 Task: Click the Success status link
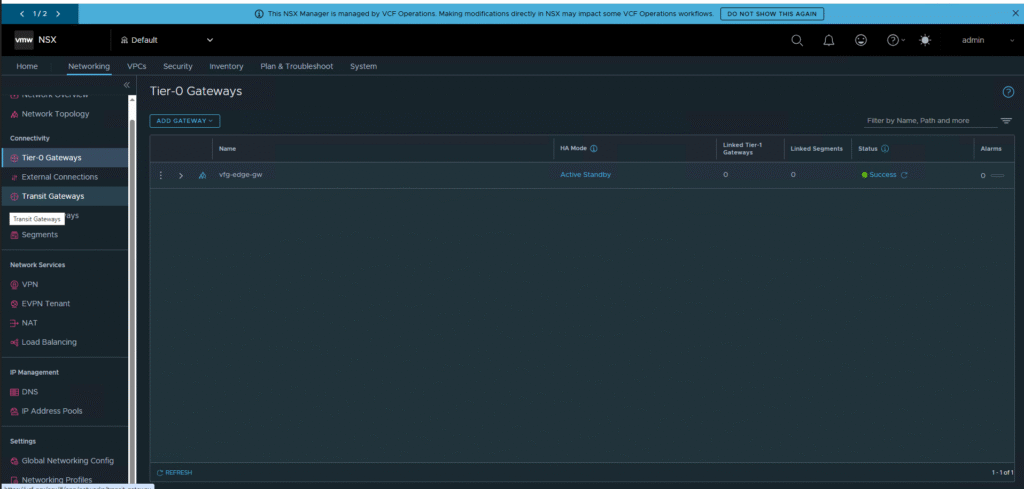click(882, 175)
